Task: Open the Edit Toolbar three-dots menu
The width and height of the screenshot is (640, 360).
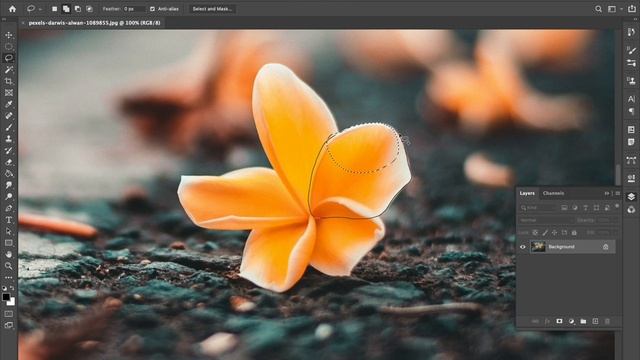Action: [9, 278]
